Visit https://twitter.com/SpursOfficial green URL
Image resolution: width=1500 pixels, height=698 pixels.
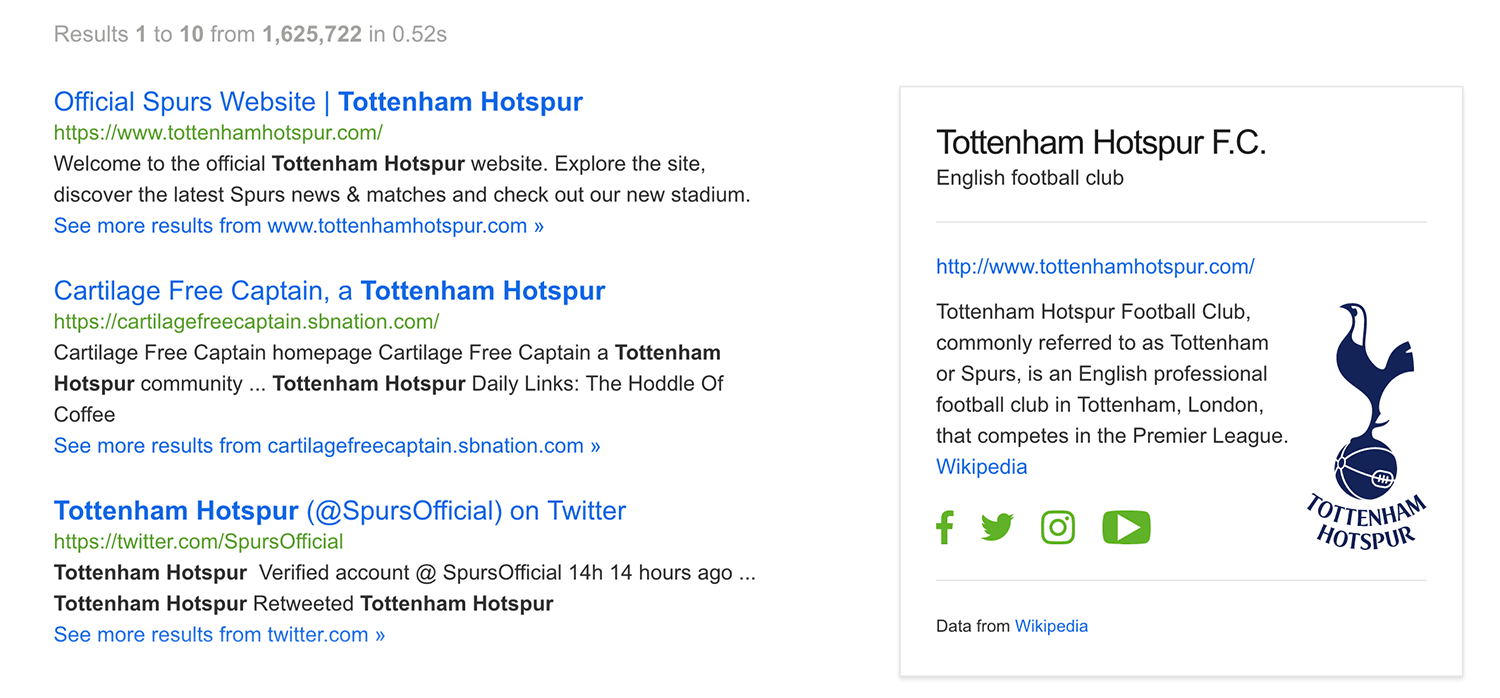click(199, 542)
